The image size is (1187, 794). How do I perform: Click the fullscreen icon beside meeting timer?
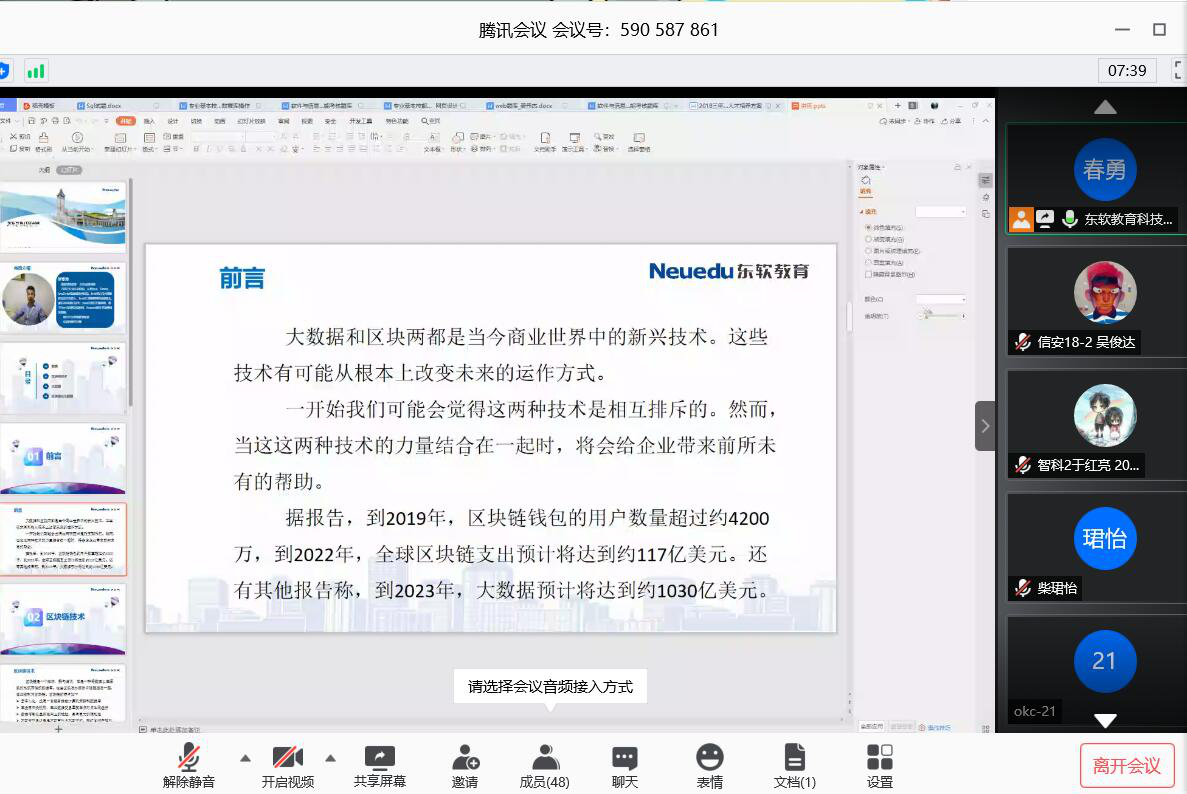[x=1176, y=71]
